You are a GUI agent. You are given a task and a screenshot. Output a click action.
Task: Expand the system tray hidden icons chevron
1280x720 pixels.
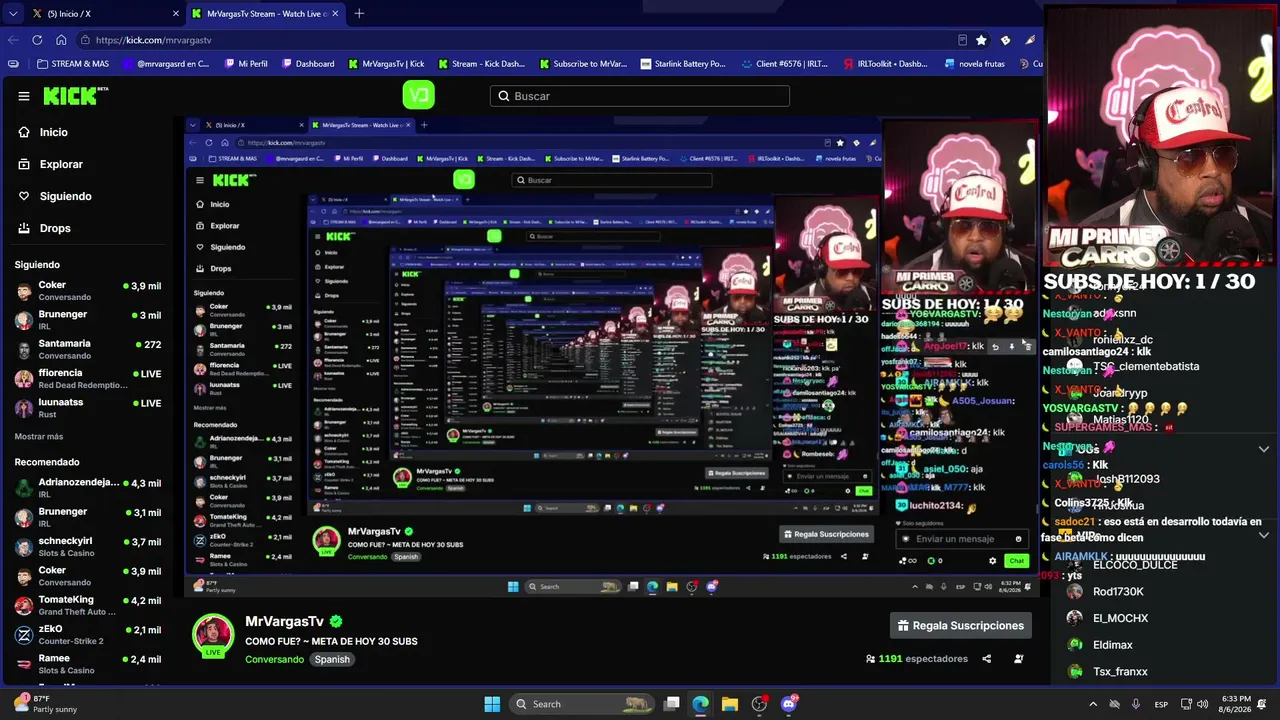click(x=1093, y=704)
